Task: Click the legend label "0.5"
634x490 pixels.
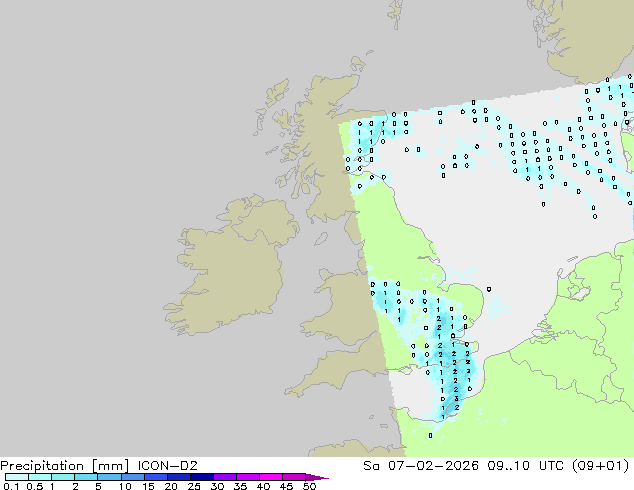Action: (34, 486)
